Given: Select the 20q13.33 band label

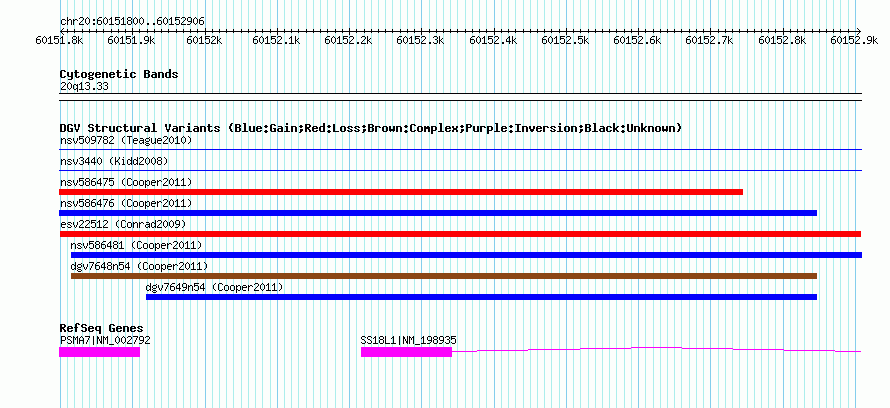Looking at the screenshot, I should point(84,86).
